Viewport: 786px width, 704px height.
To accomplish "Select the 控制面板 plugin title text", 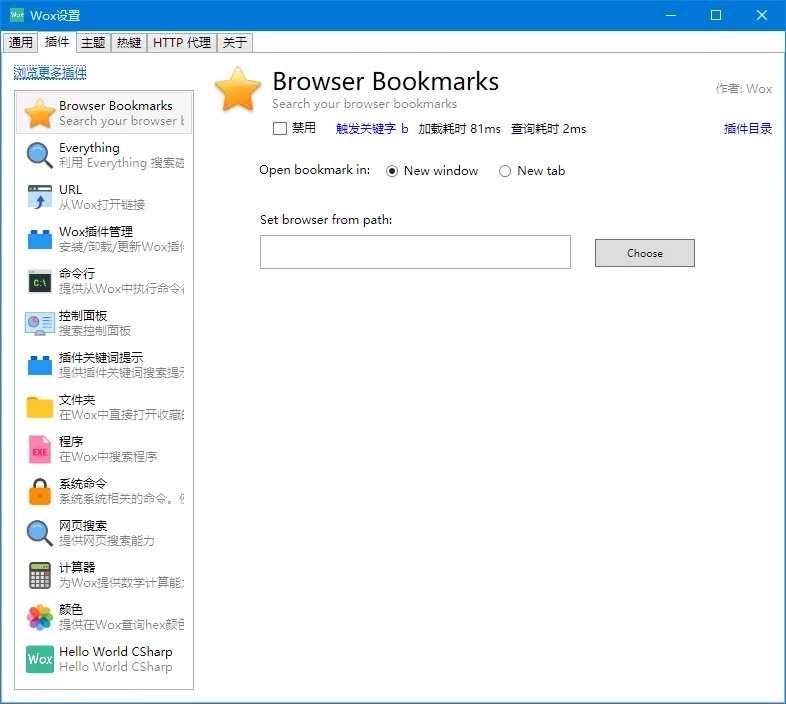I will 83,315.
